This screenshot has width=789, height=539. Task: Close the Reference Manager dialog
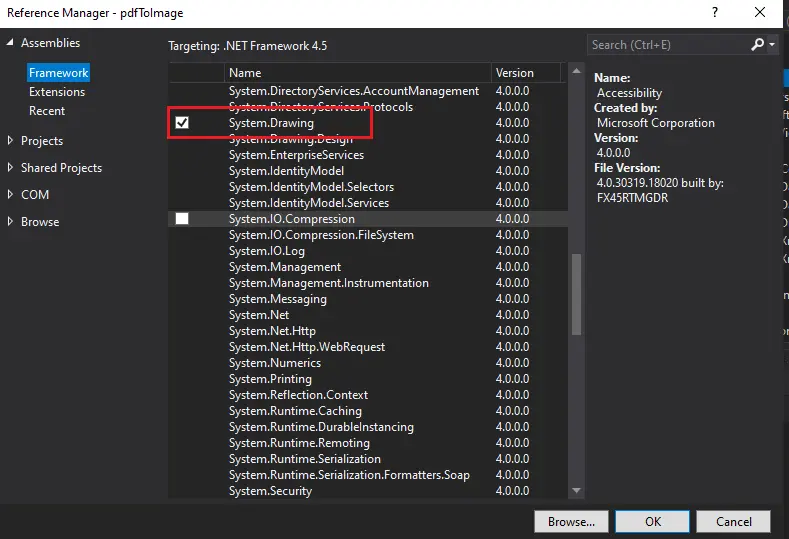tap(760, 13)
